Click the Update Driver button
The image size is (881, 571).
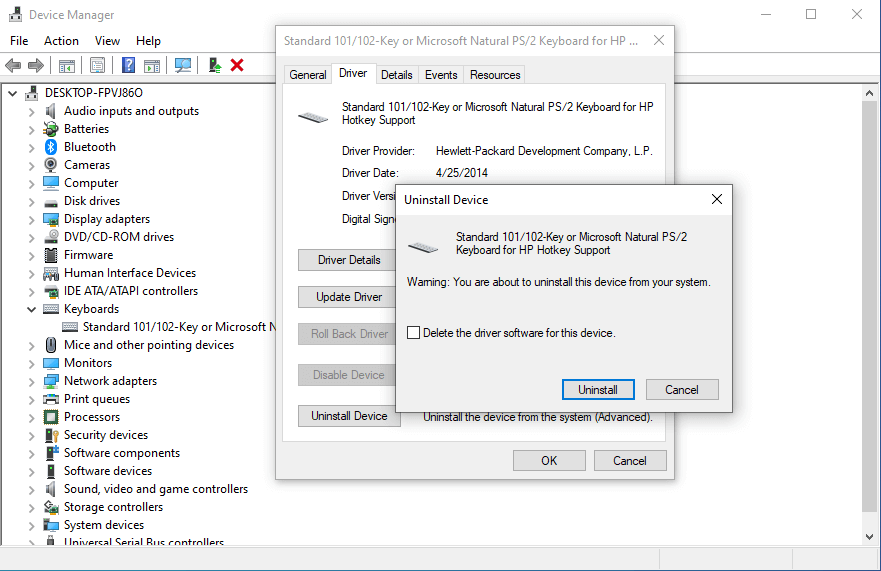(349, 297)
